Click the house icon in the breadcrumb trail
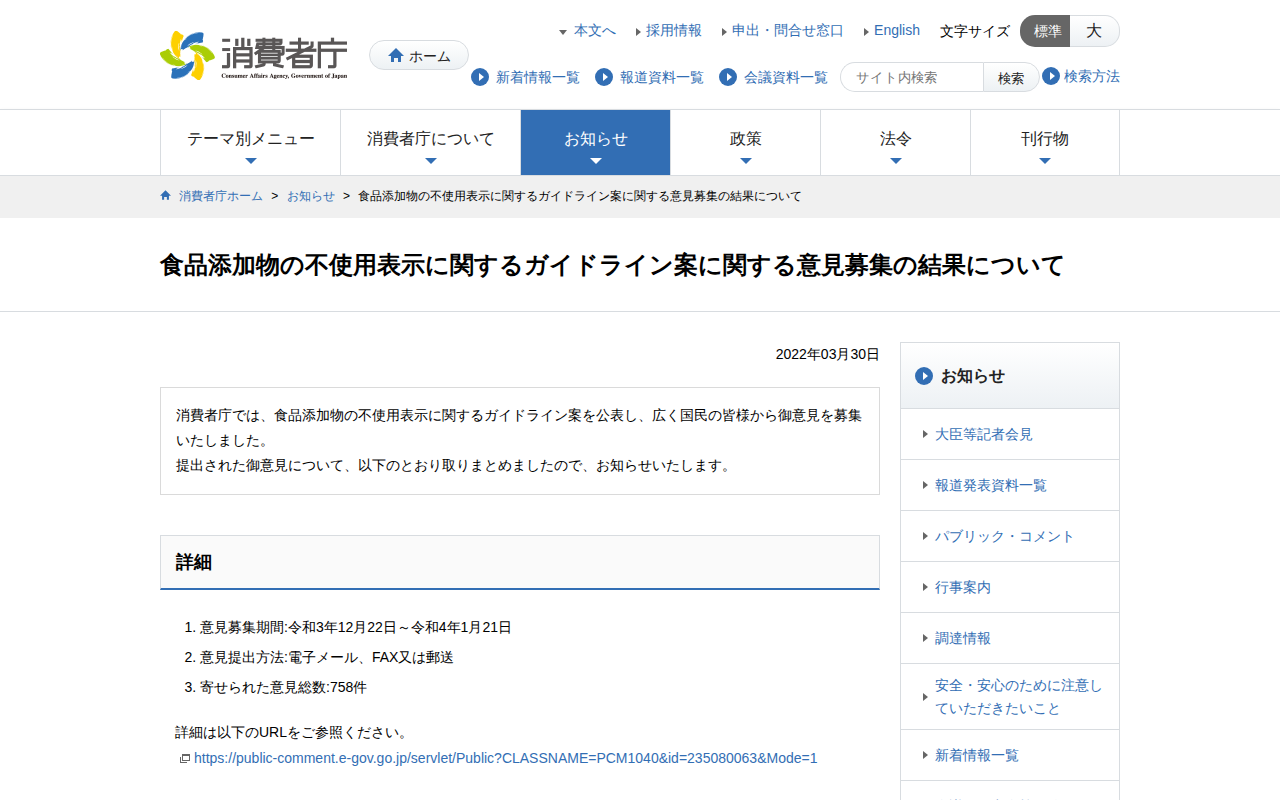1280x800 pixels. [165, 195]
